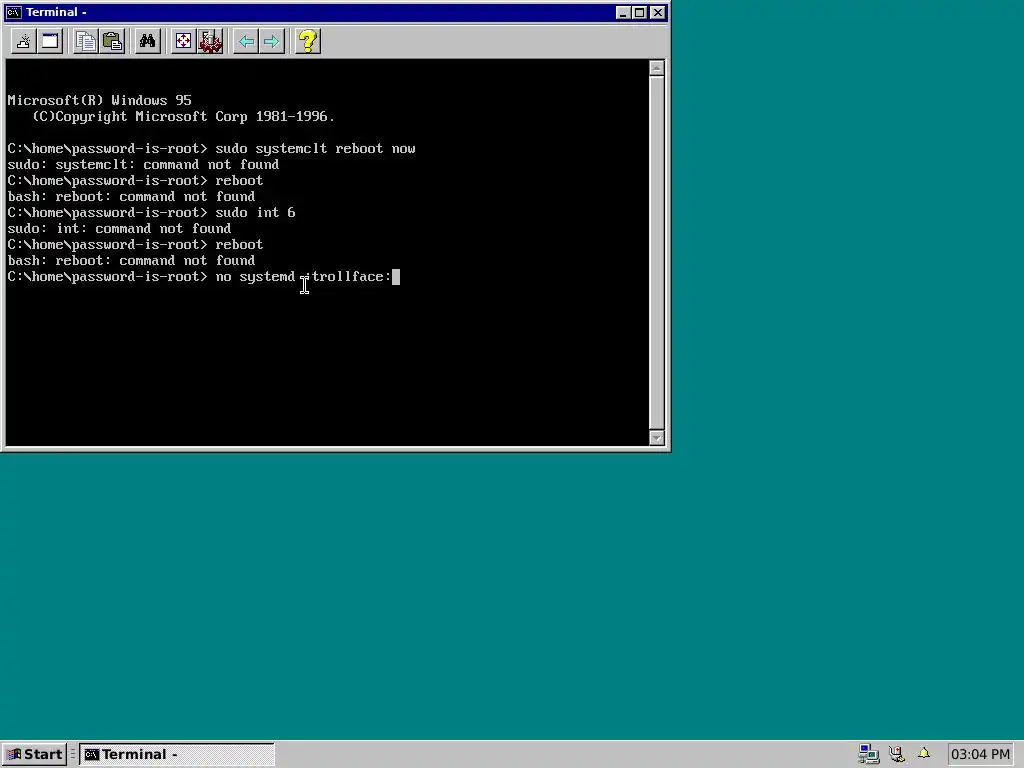Click the blank window toolbar icon

tap(50, 42)
